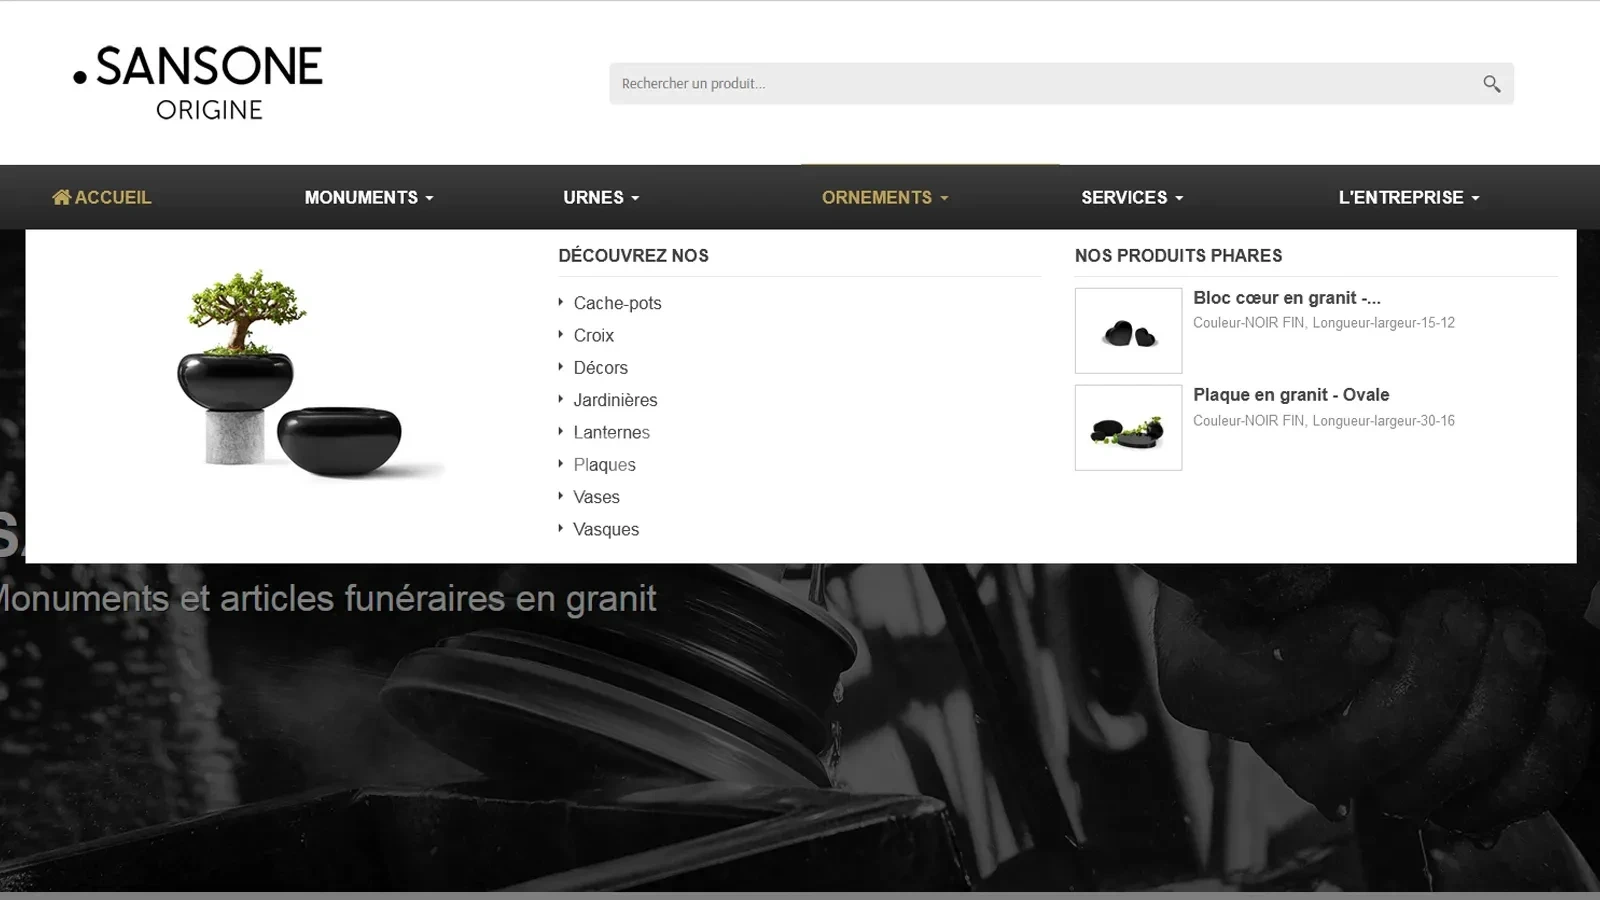Expand the Monuments dropdown menu

tap(368, 198)
